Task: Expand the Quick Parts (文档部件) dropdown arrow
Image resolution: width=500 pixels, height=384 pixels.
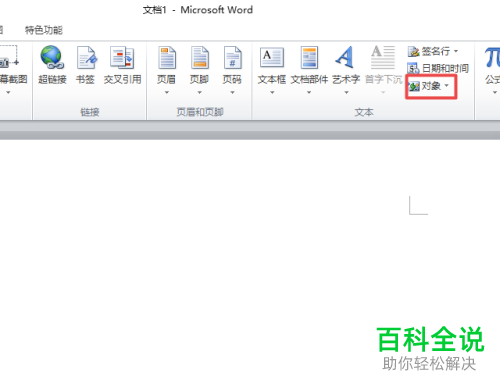Action: (x=309, y=92)
